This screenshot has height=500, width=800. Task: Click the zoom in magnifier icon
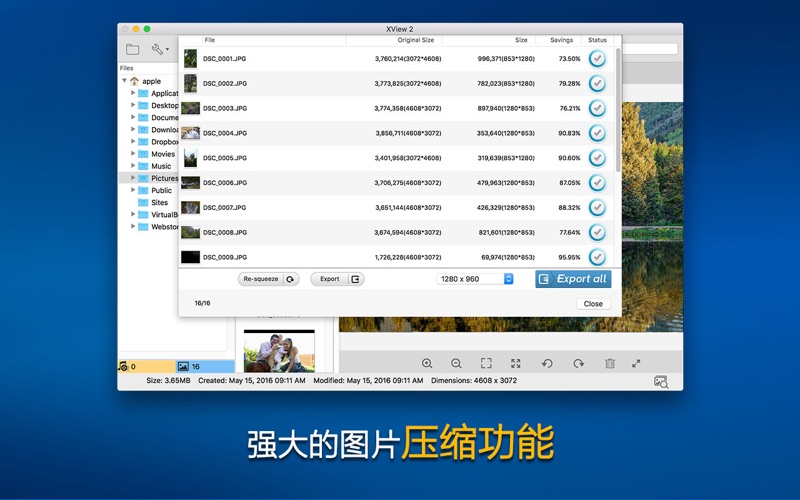pyautogui.click(x=427, y=364)
